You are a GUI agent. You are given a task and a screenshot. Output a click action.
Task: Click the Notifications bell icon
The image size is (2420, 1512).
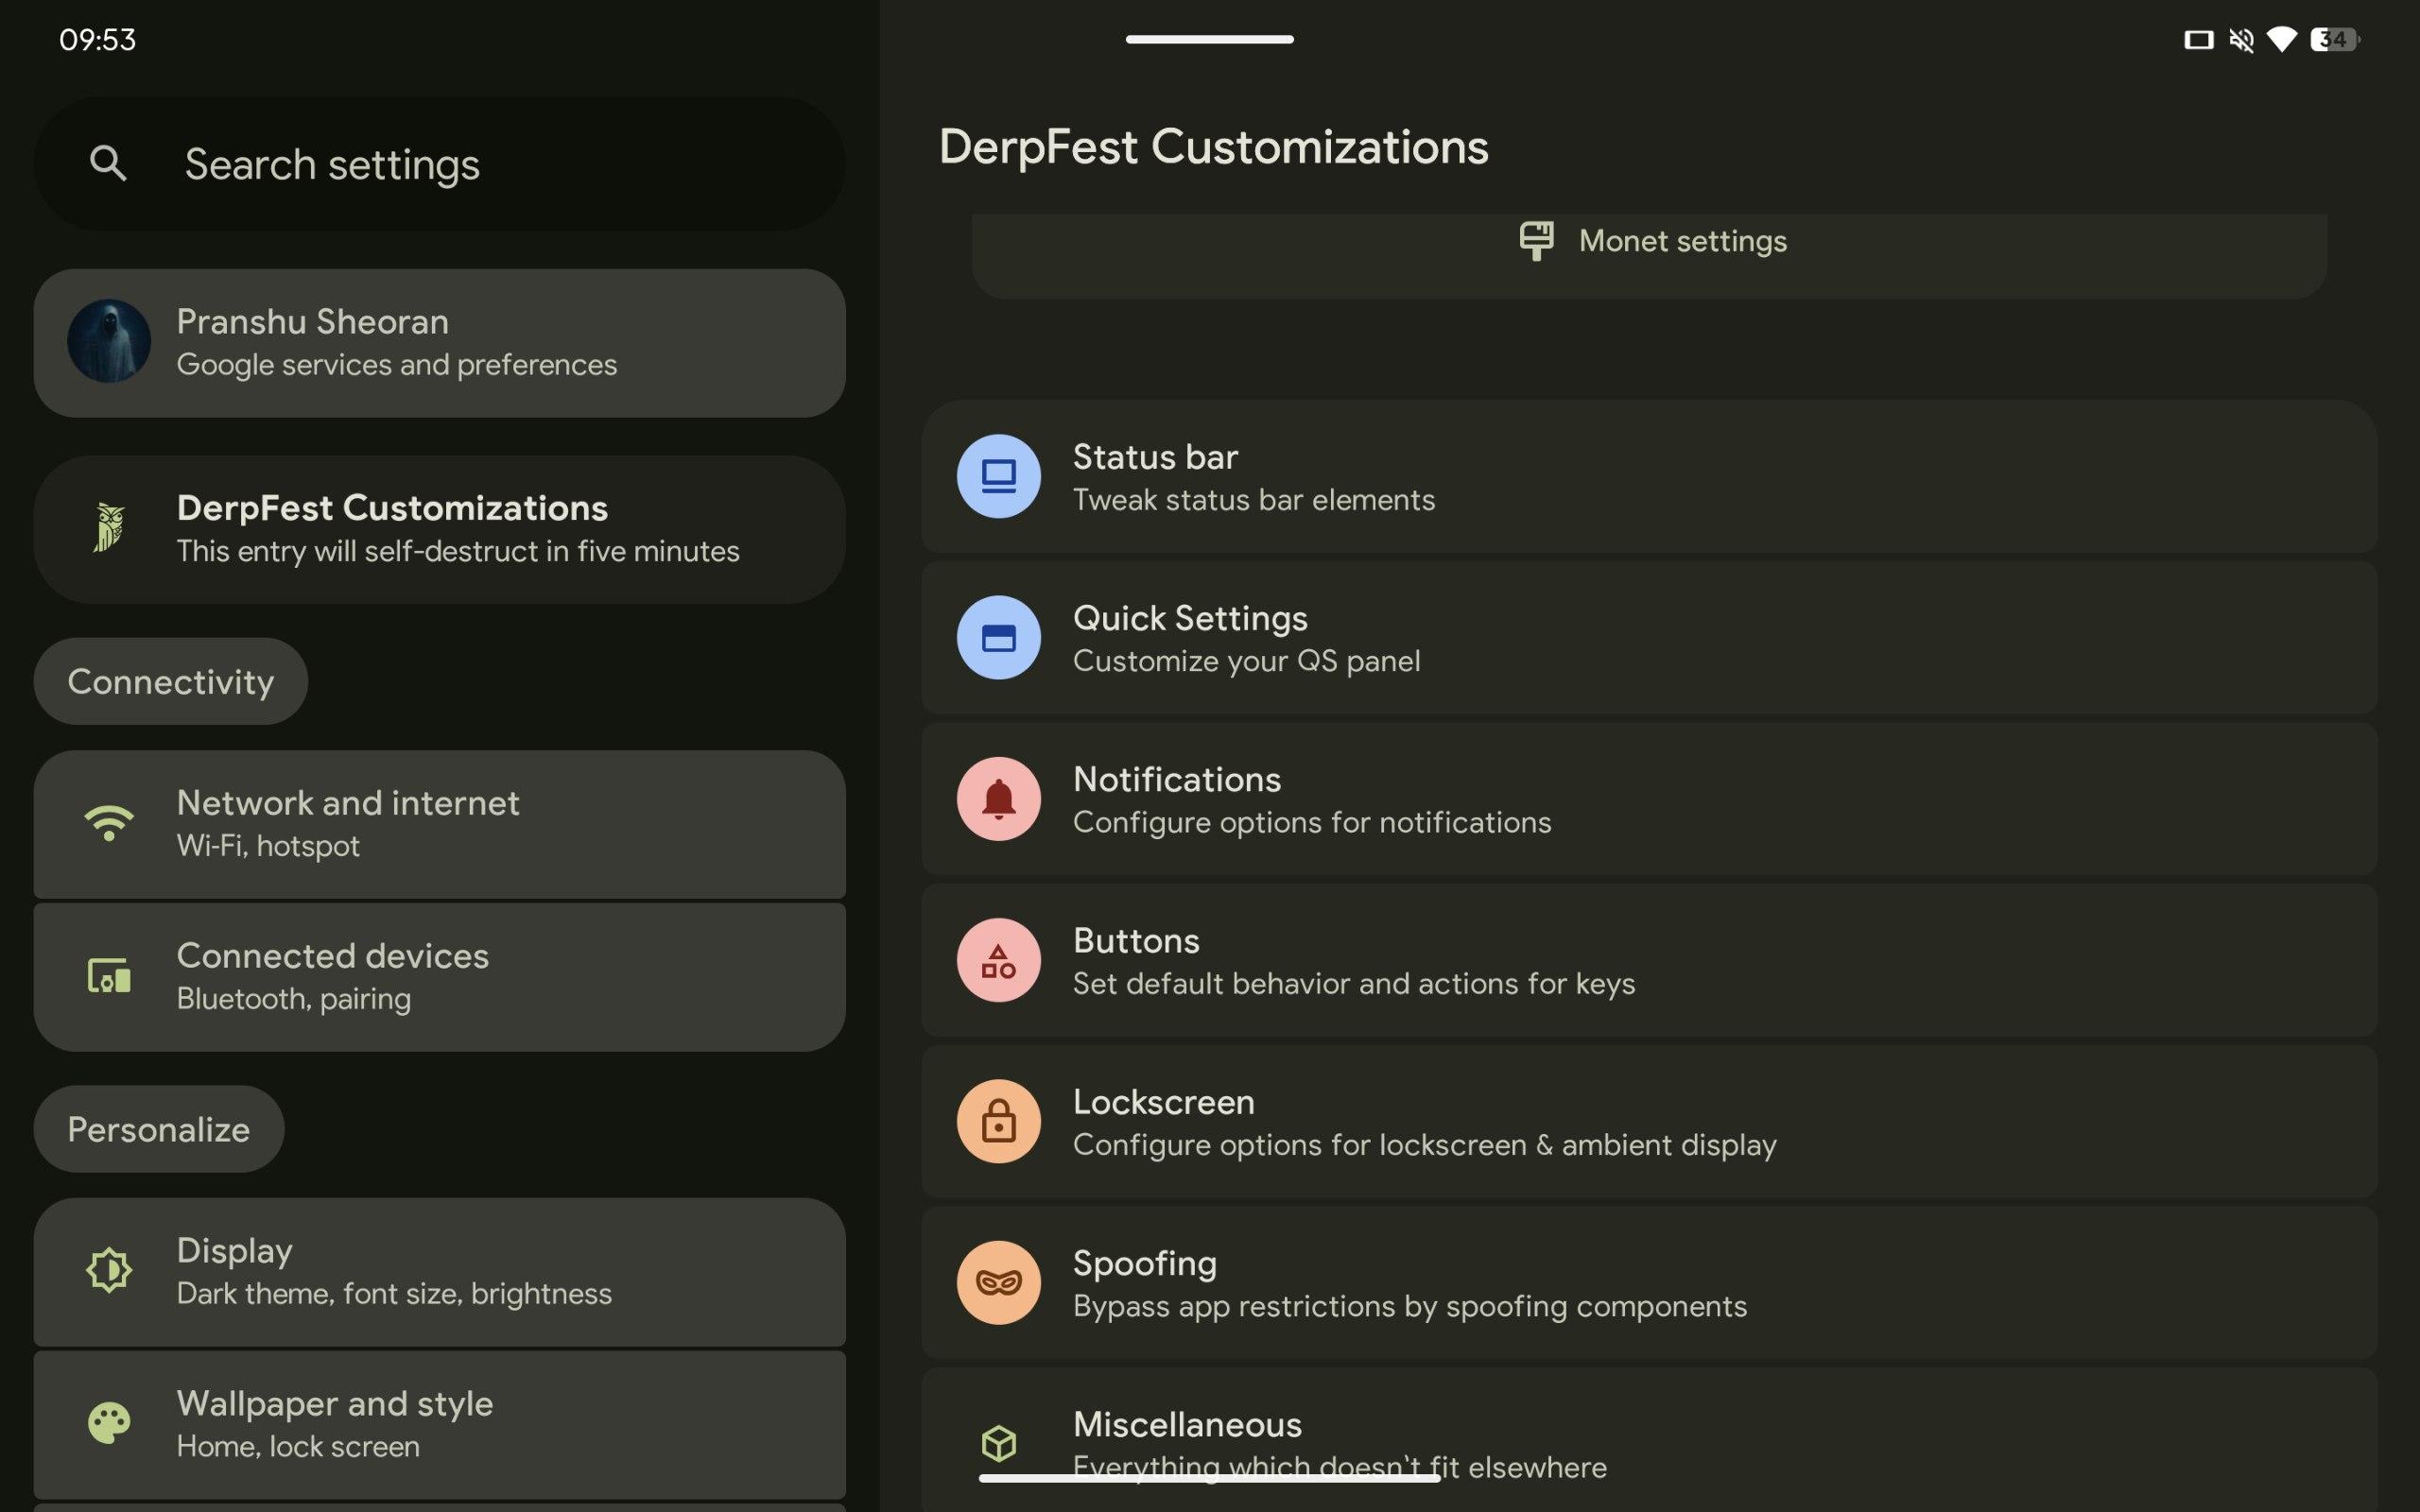point(998,799)
